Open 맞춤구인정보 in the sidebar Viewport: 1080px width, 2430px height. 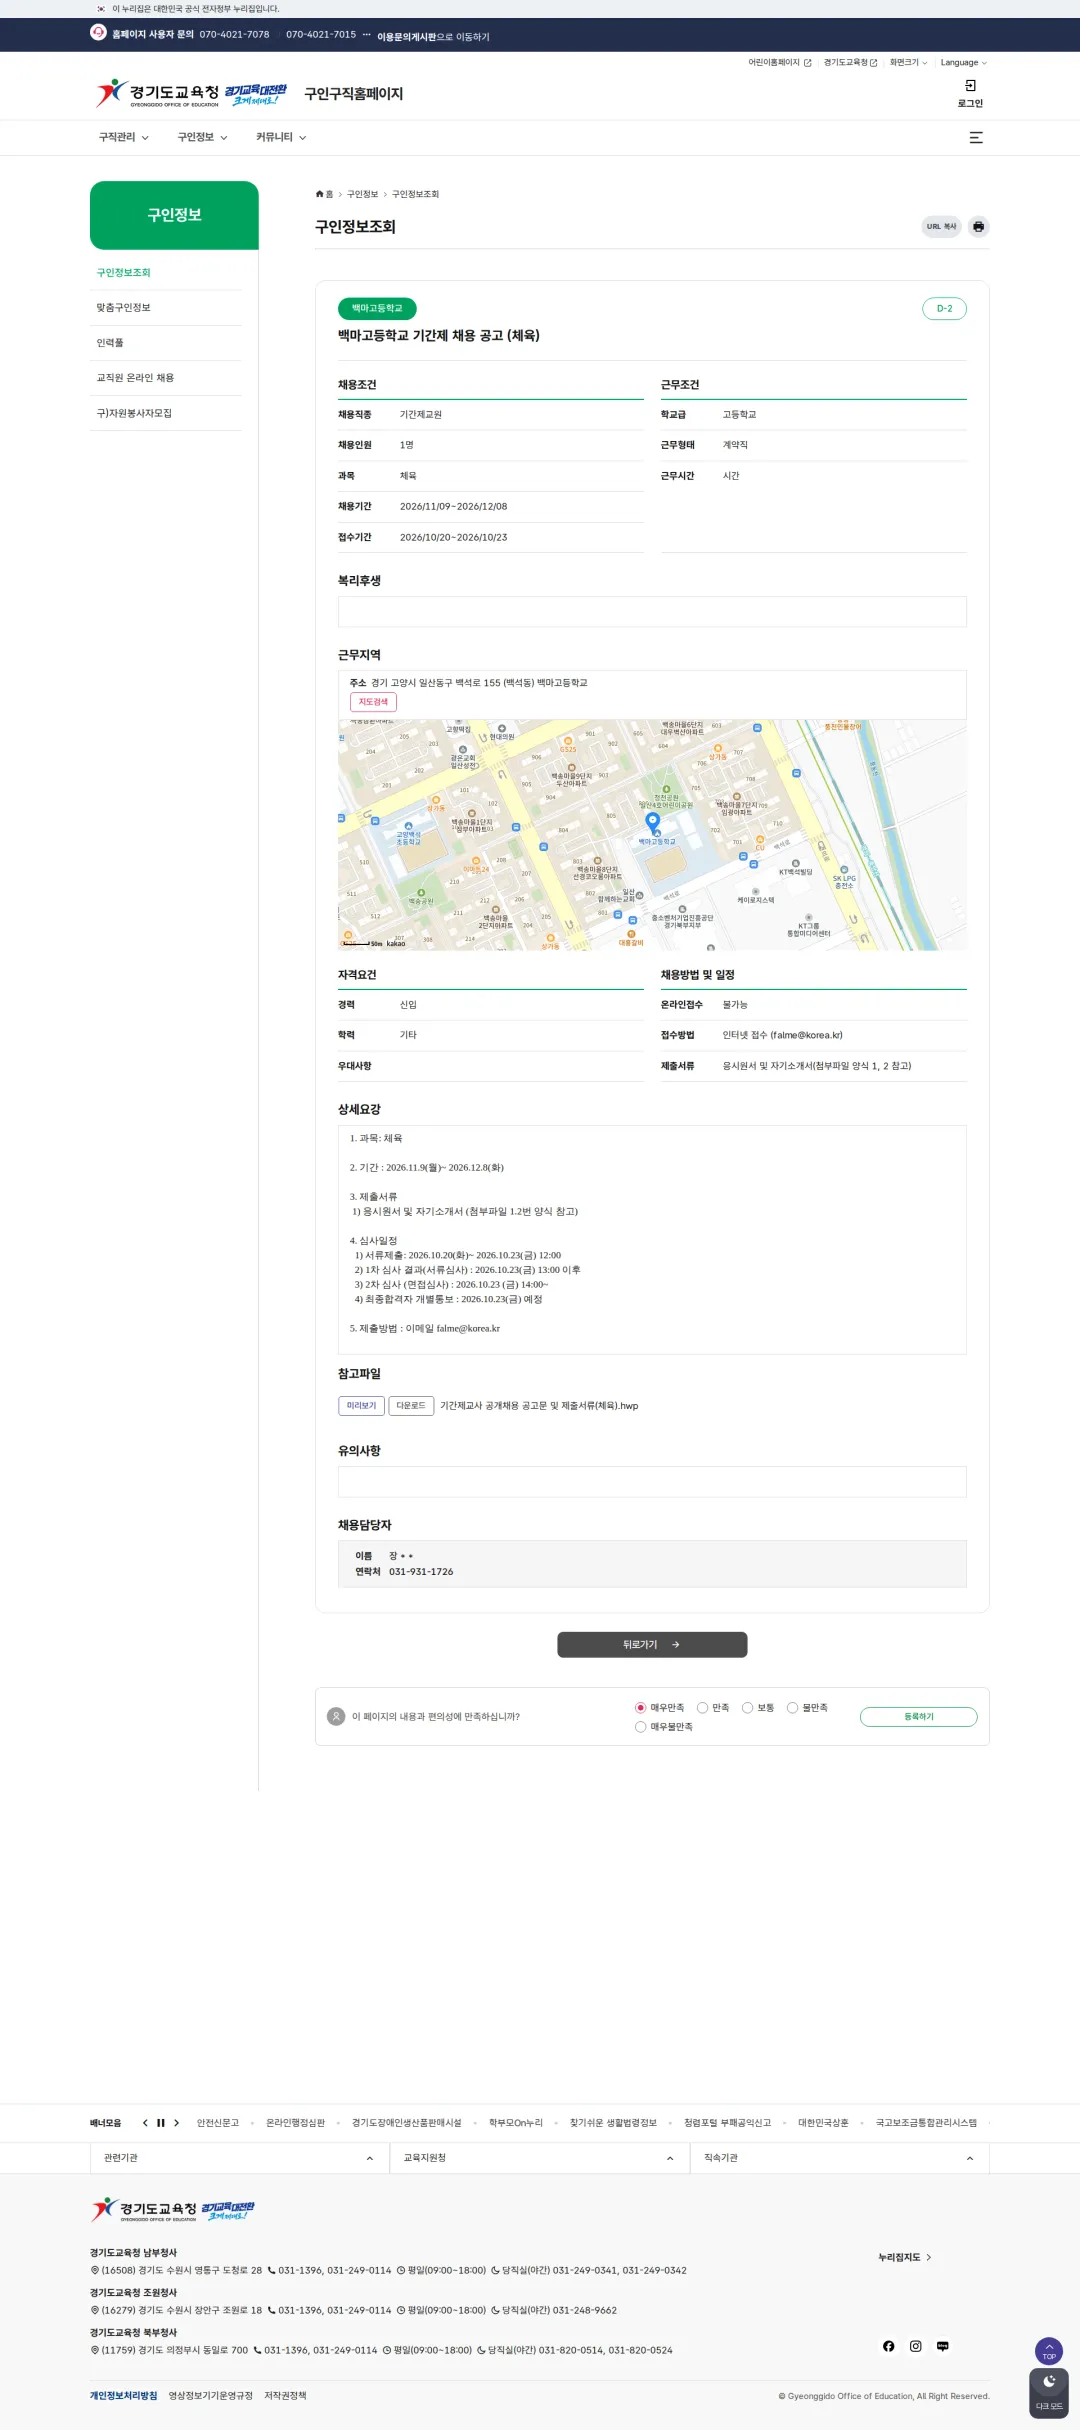pyautogui.click(x=123, y=308)
